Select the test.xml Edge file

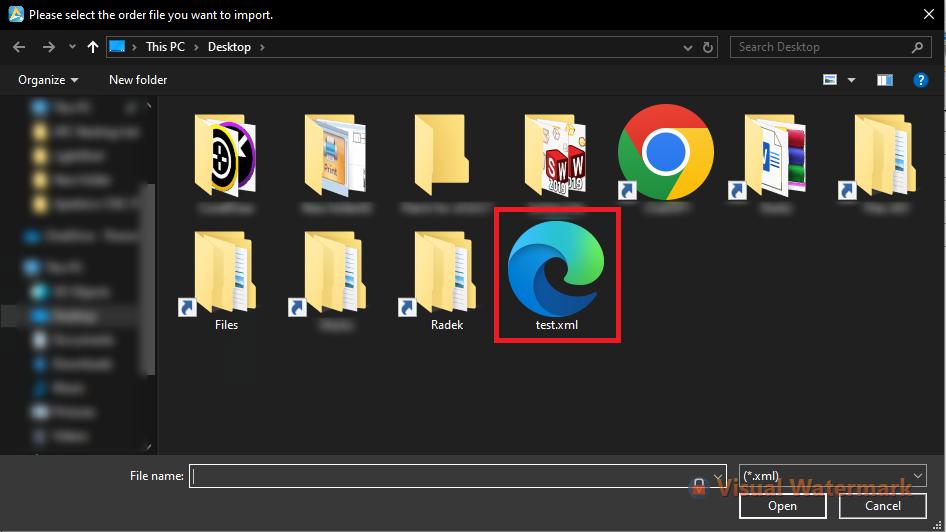tap(556, 275)
